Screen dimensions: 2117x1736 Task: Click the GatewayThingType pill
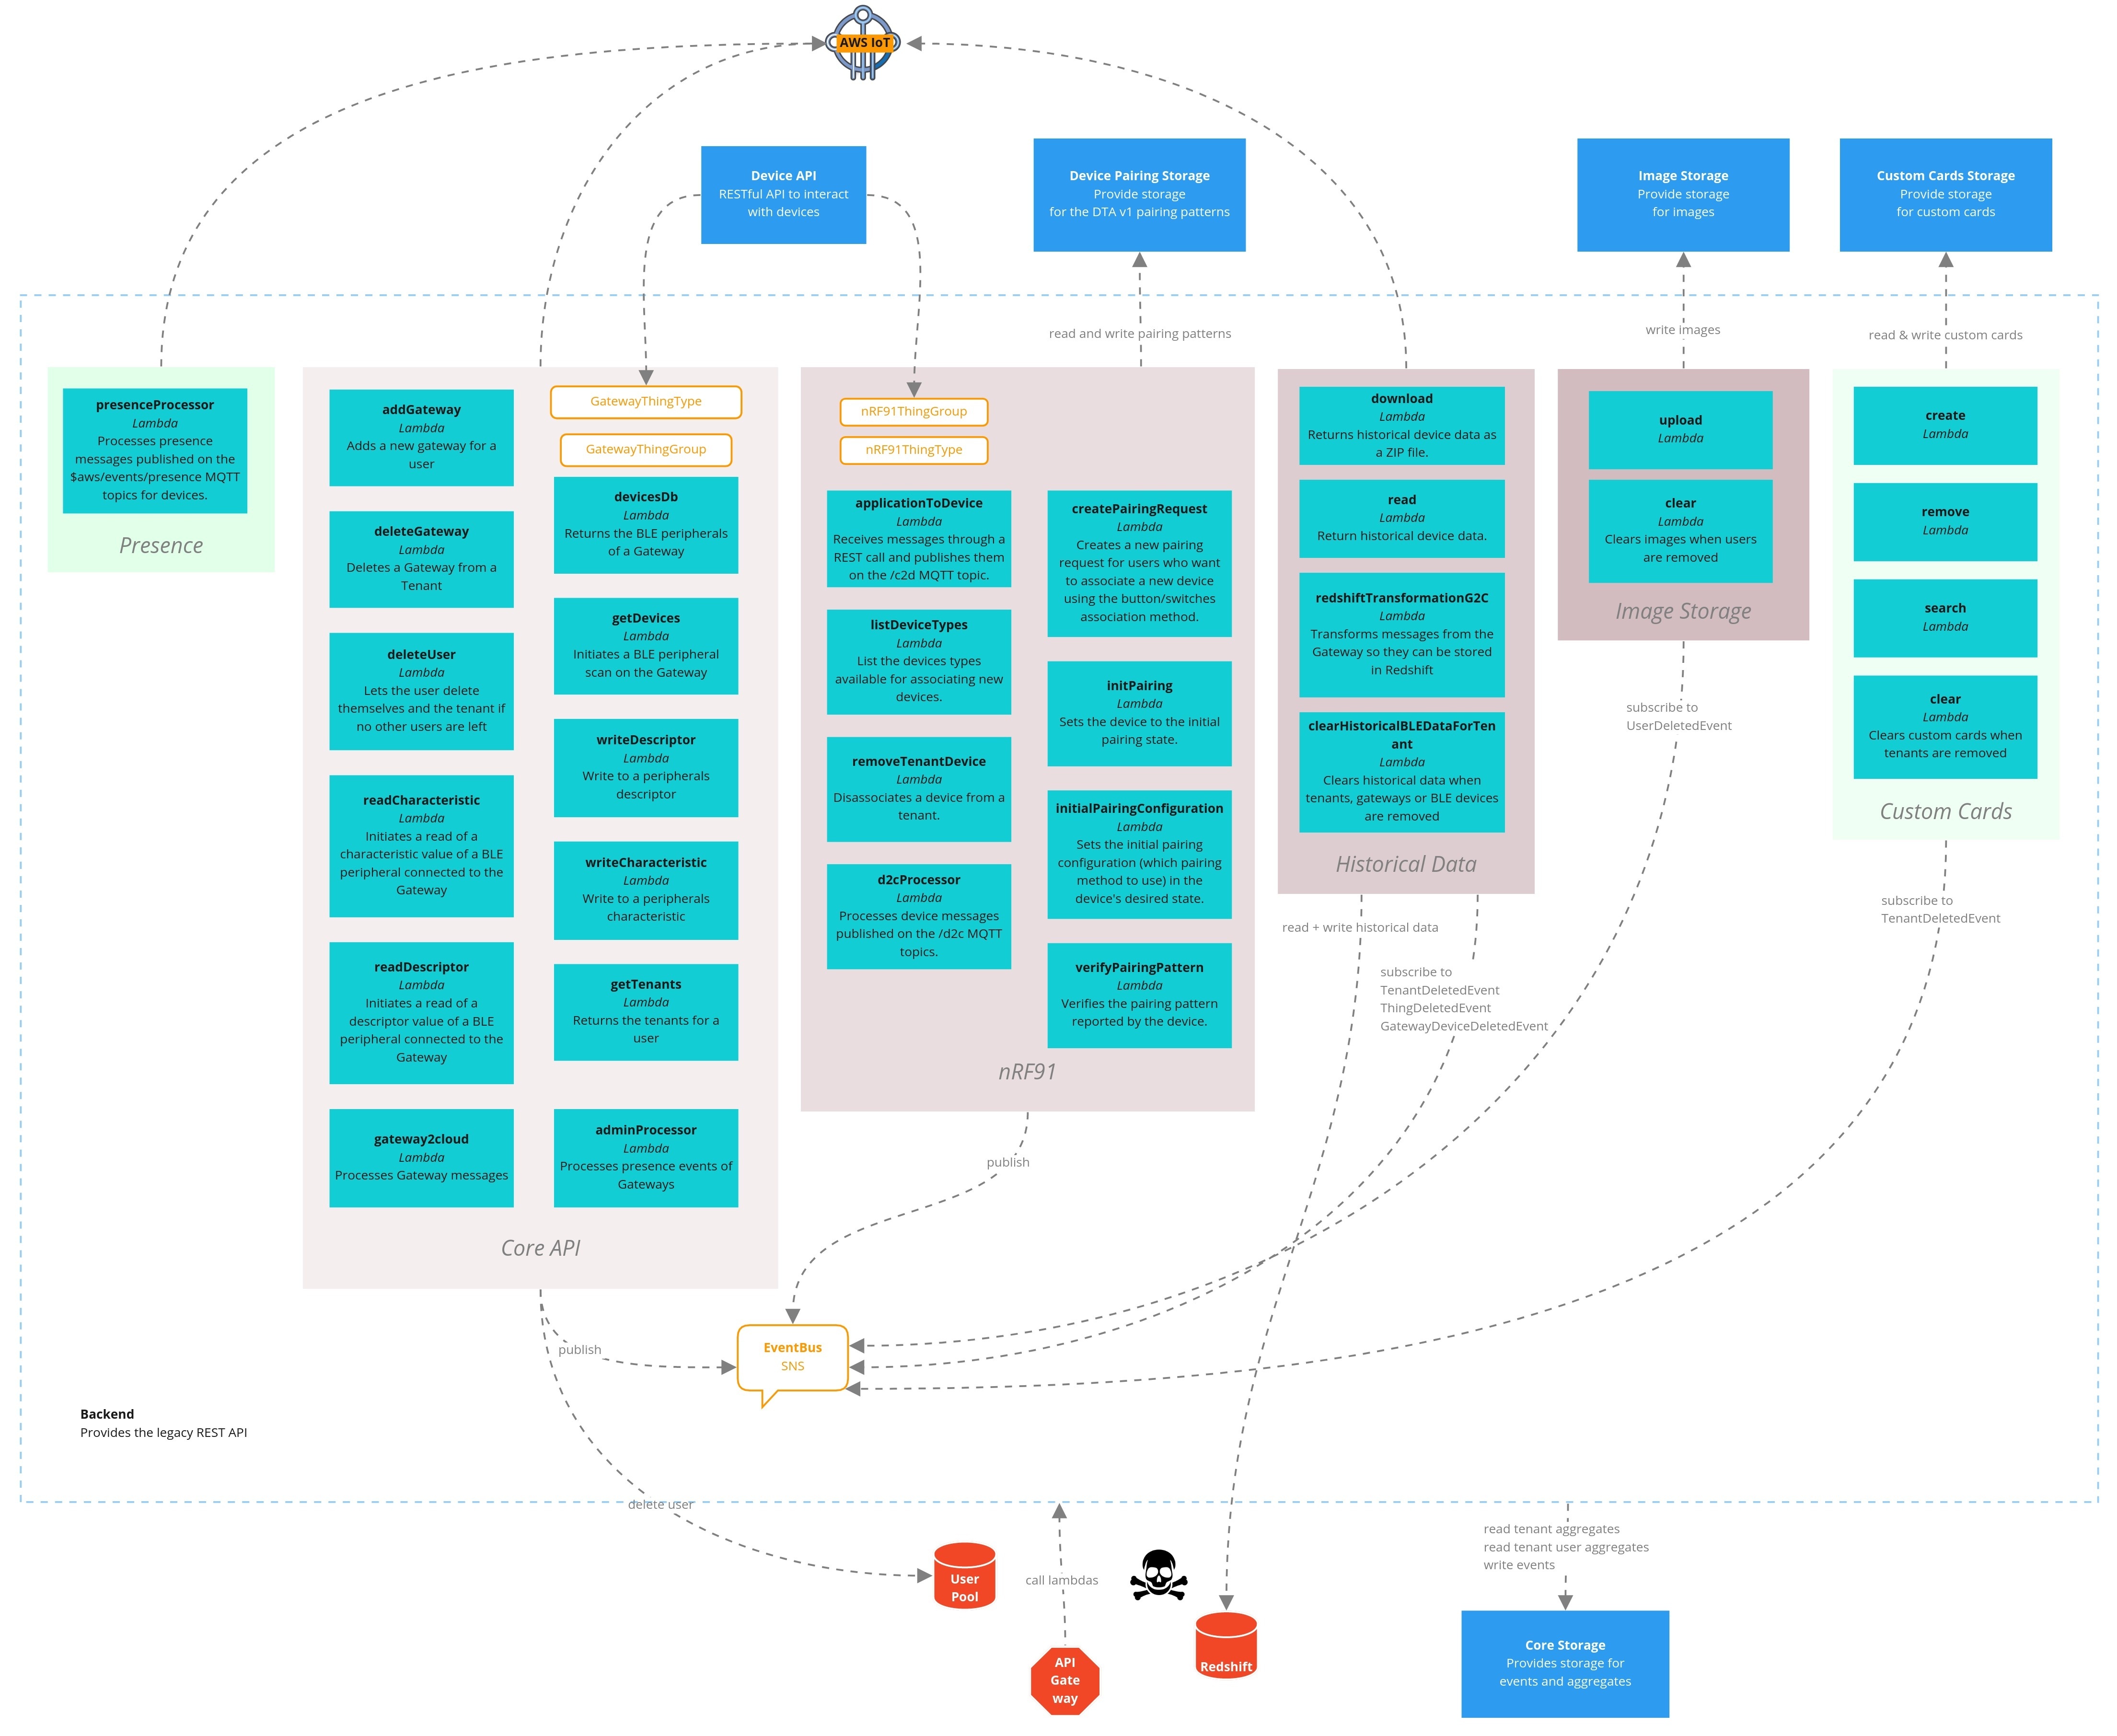646,402
